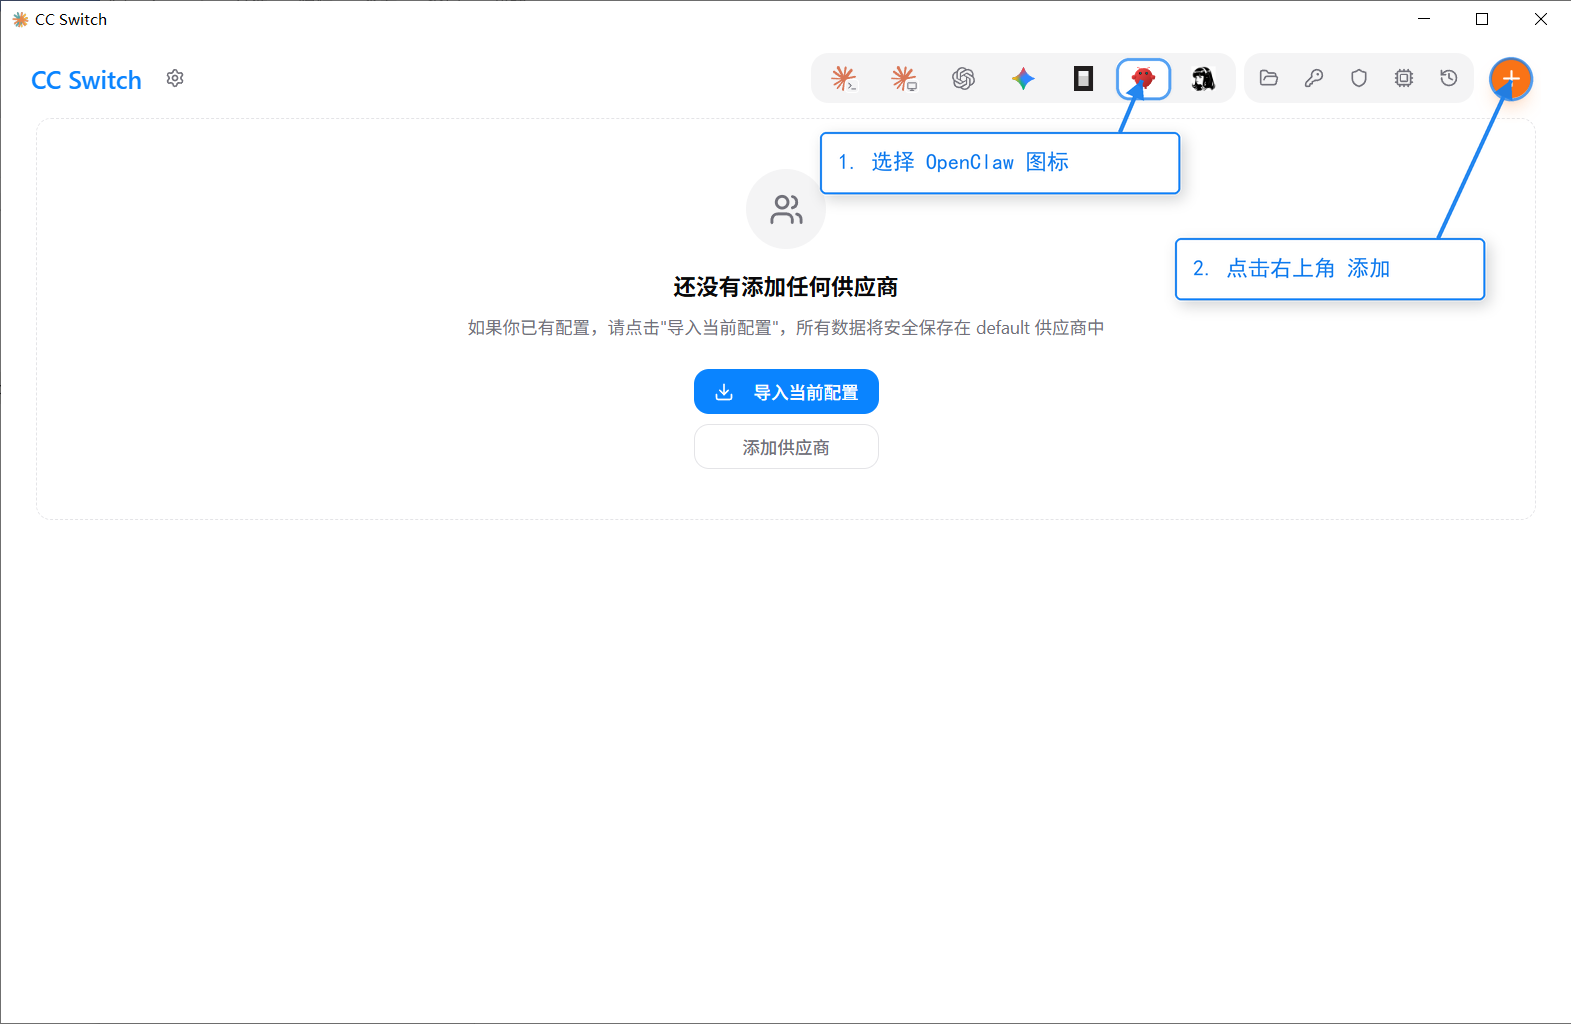Click the 导入当前配置 button

[786, 392]
